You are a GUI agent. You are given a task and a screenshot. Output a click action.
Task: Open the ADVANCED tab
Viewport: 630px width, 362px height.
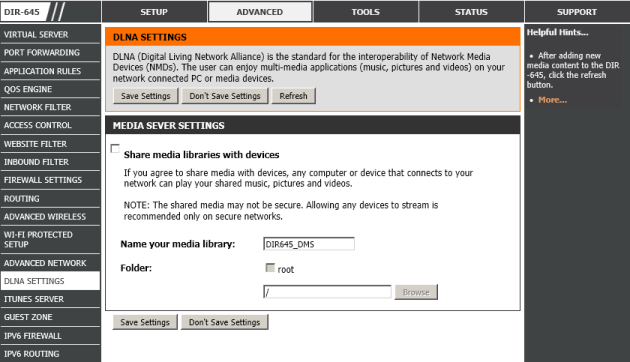click(260, 12)
